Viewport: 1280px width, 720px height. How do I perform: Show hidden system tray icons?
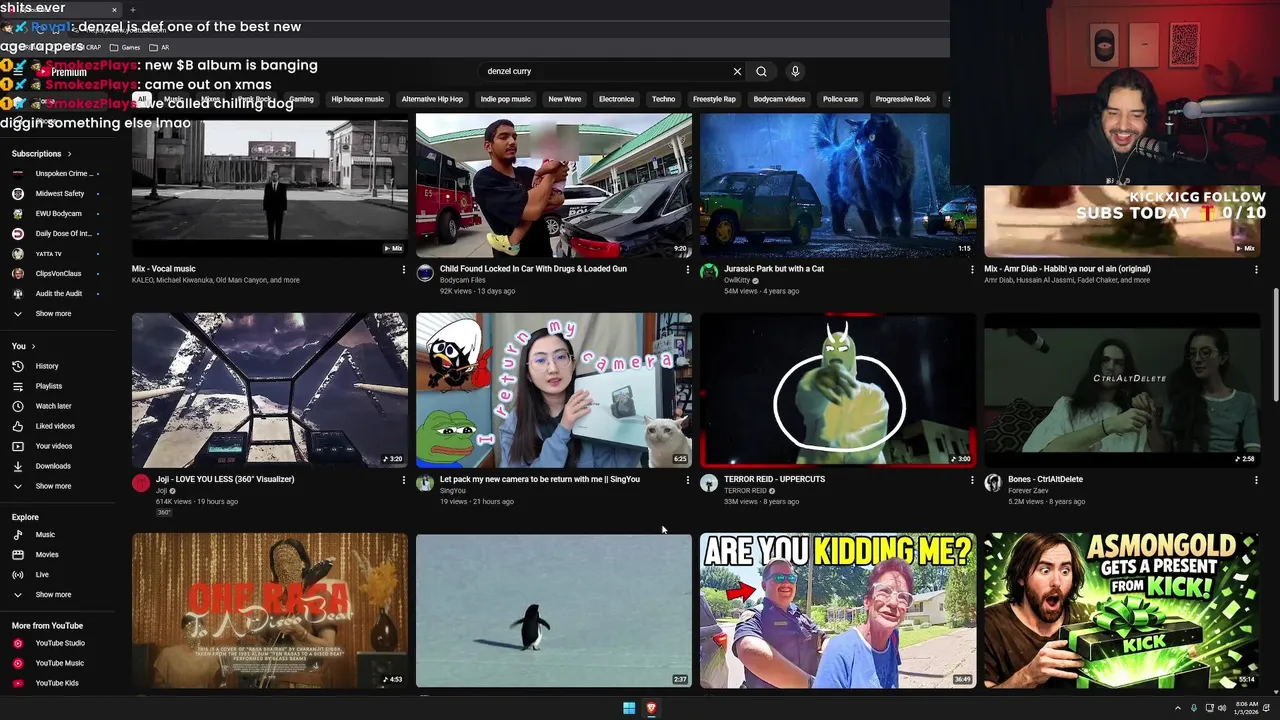click(x=1177, y=708)
